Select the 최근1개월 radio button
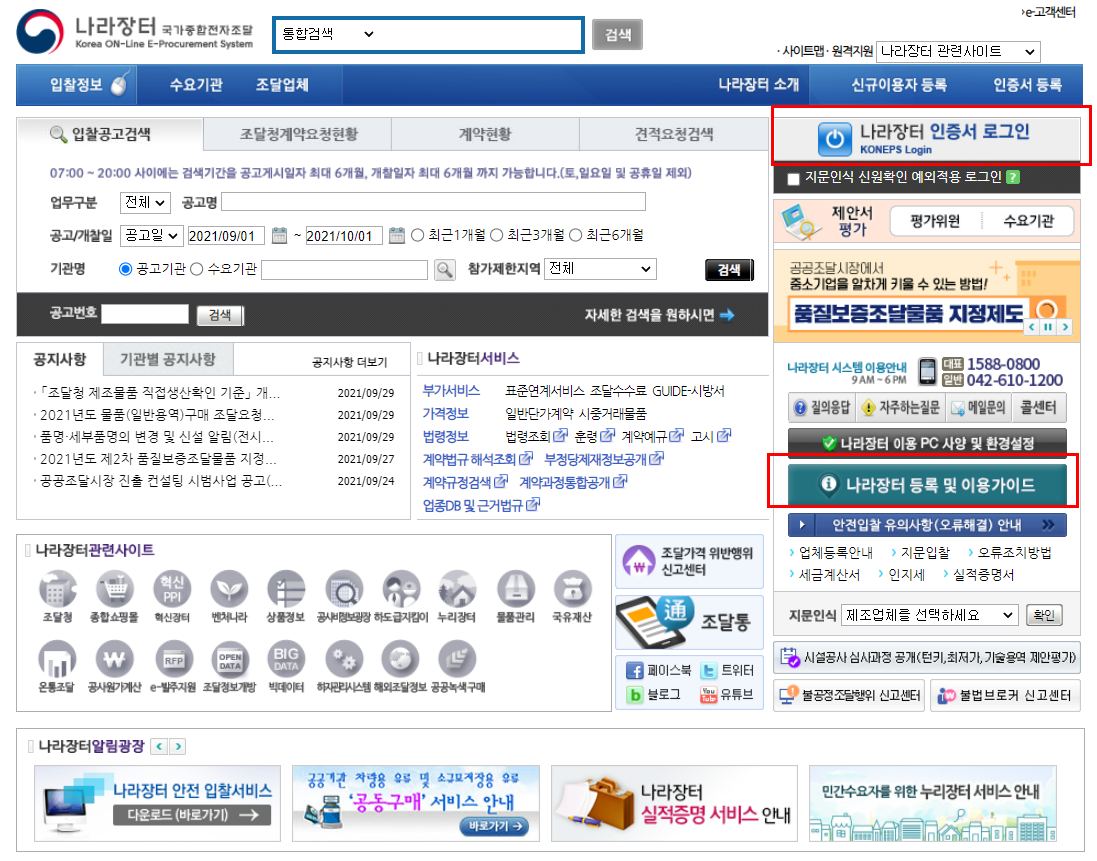Image resolution: width=1097 pixels, height=861 pixels. [418, 235]
